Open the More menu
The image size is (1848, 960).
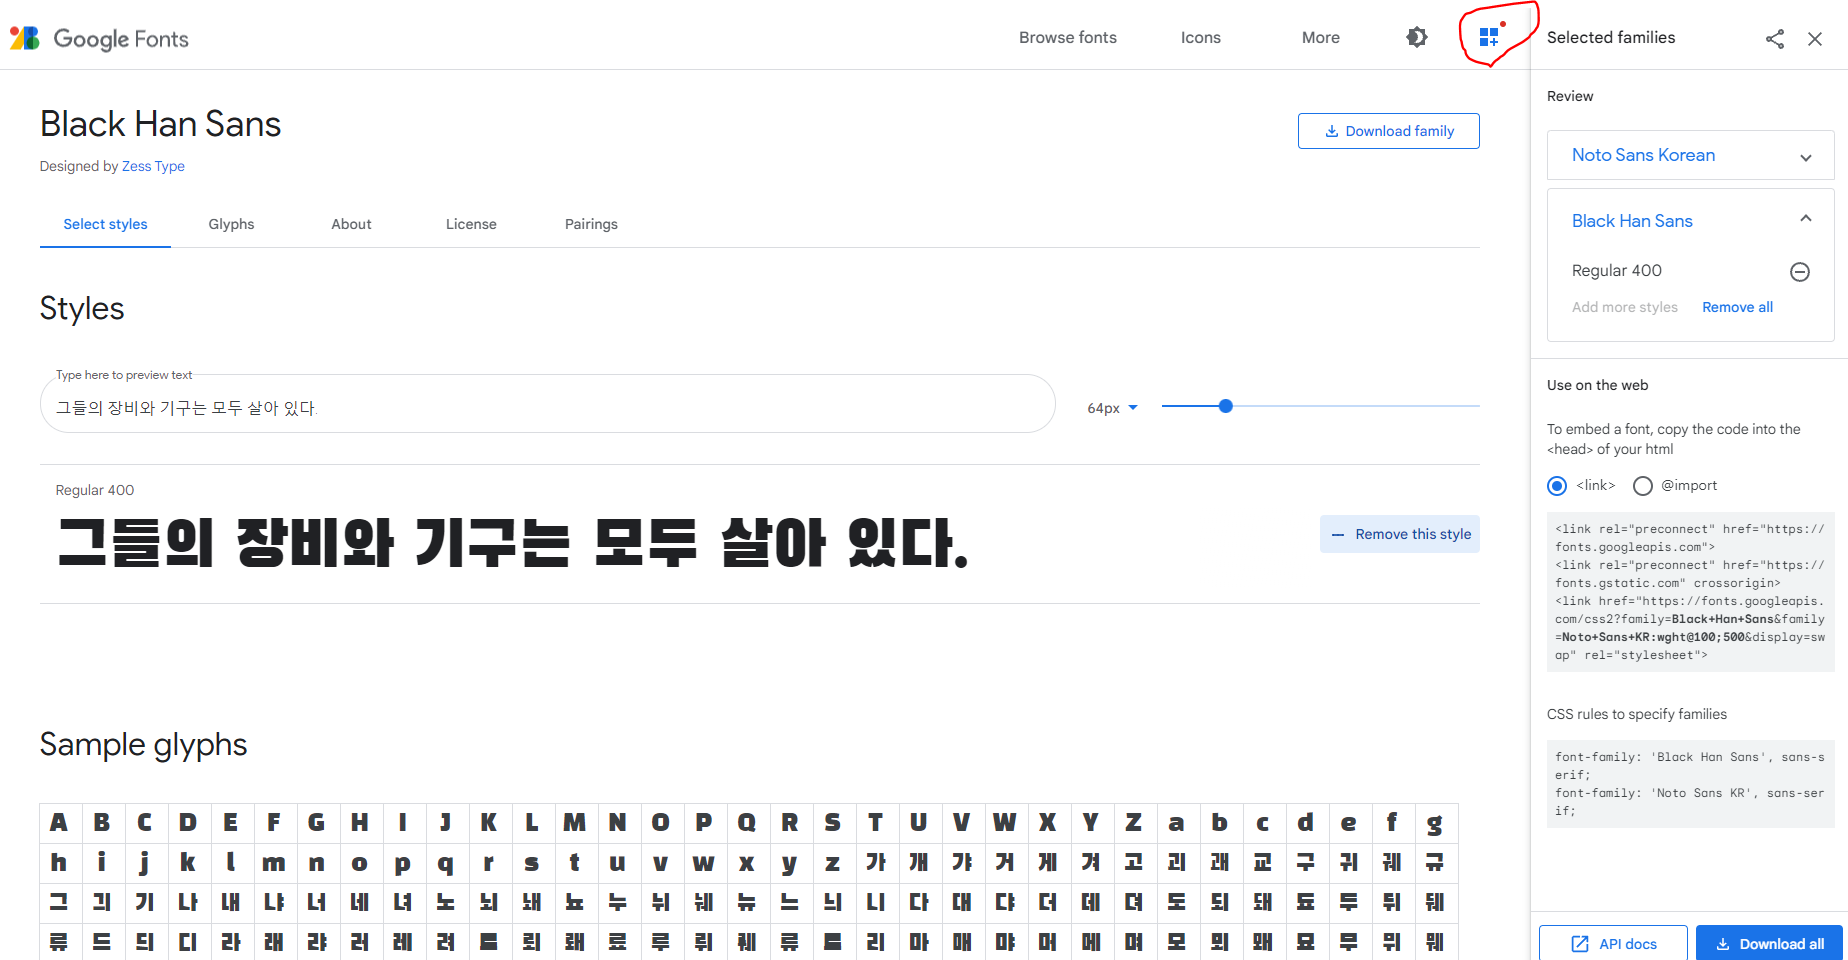(x=1321, y=38)
